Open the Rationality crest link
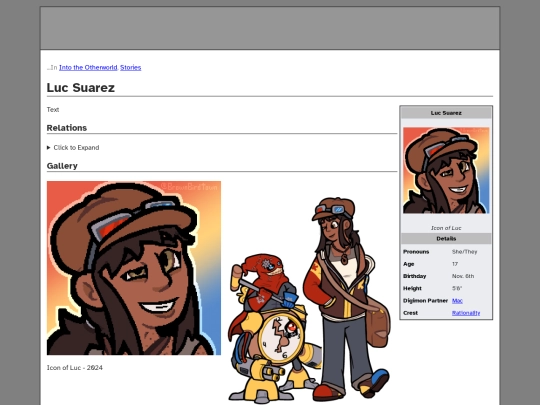 click(x=466, y=313)
